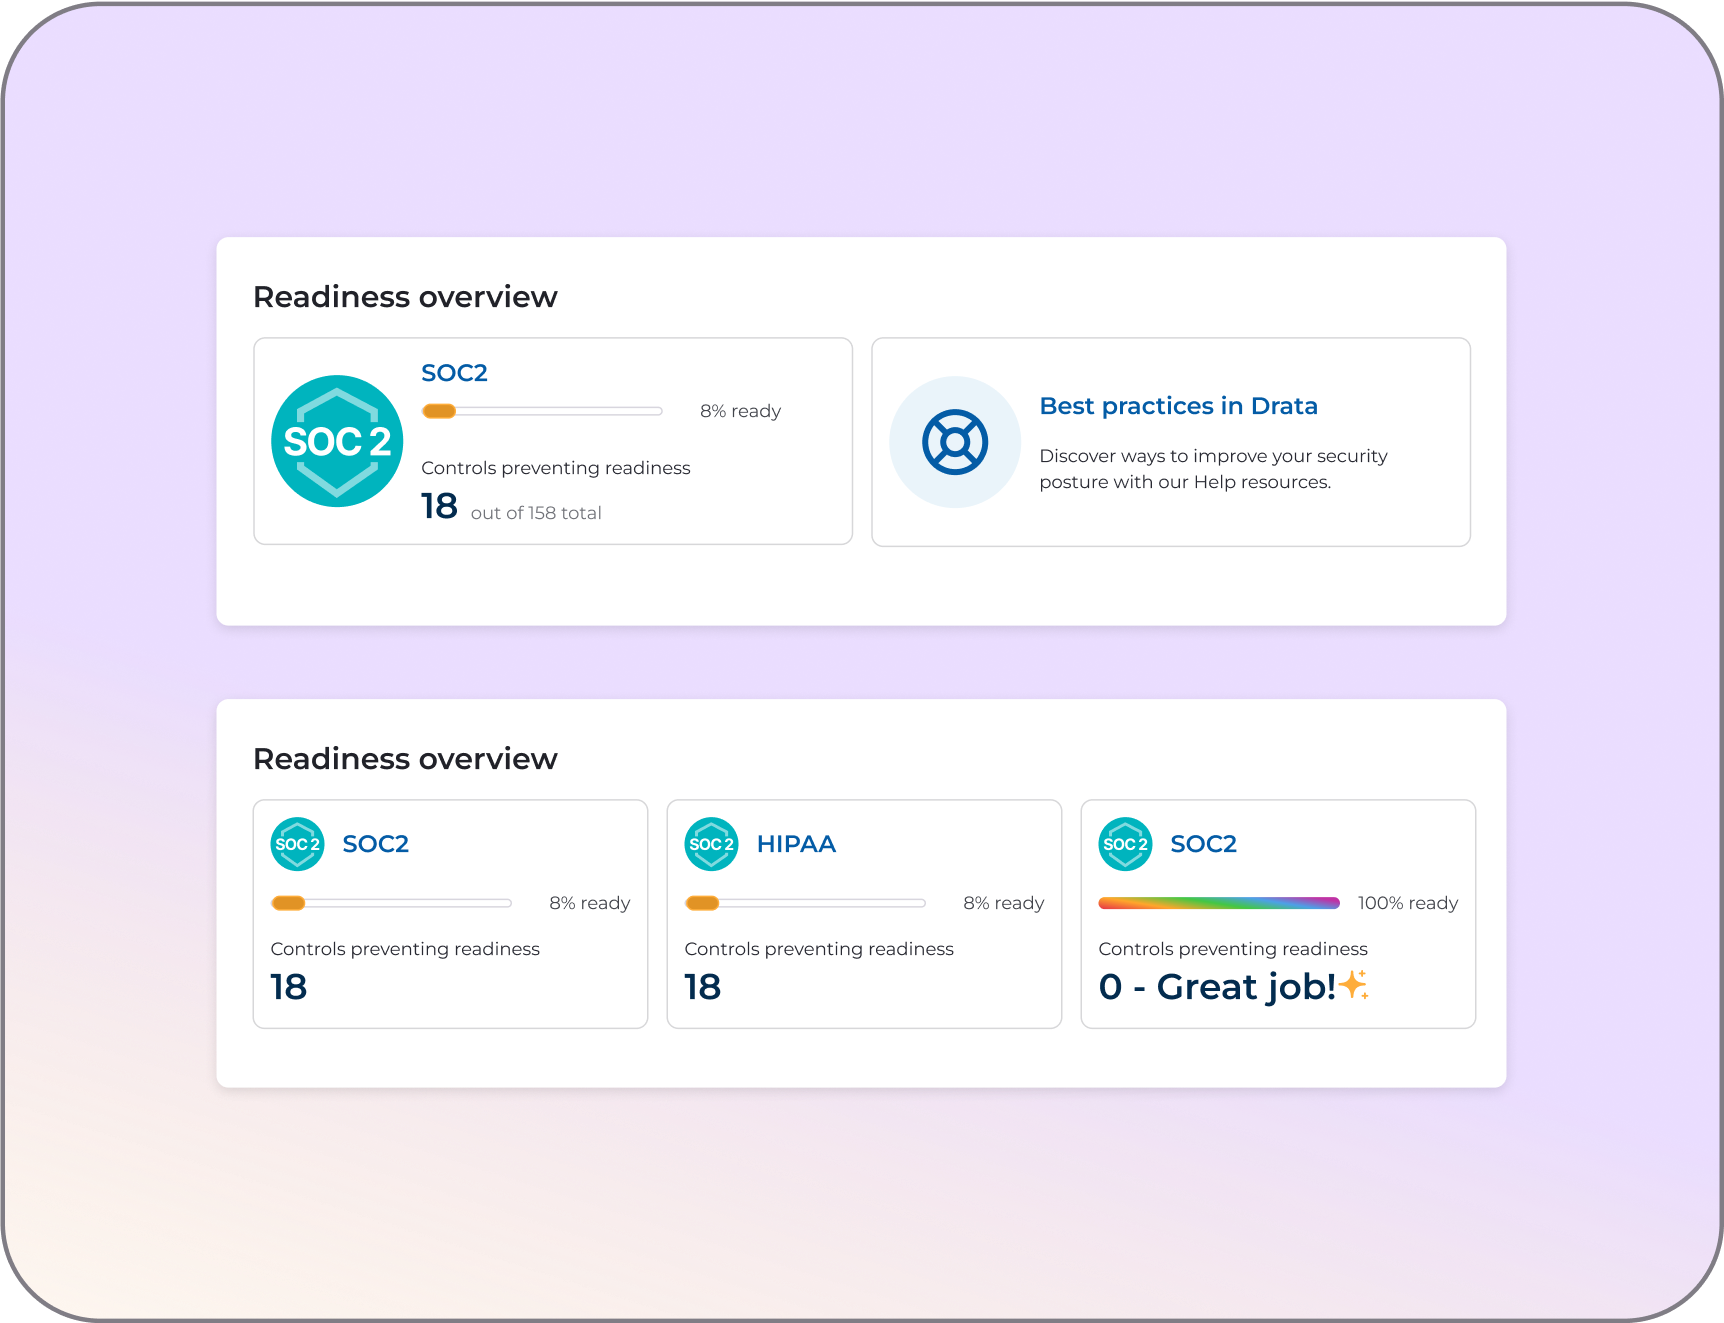Click the HIPAA card's orange progress bar

coord(804,903)
